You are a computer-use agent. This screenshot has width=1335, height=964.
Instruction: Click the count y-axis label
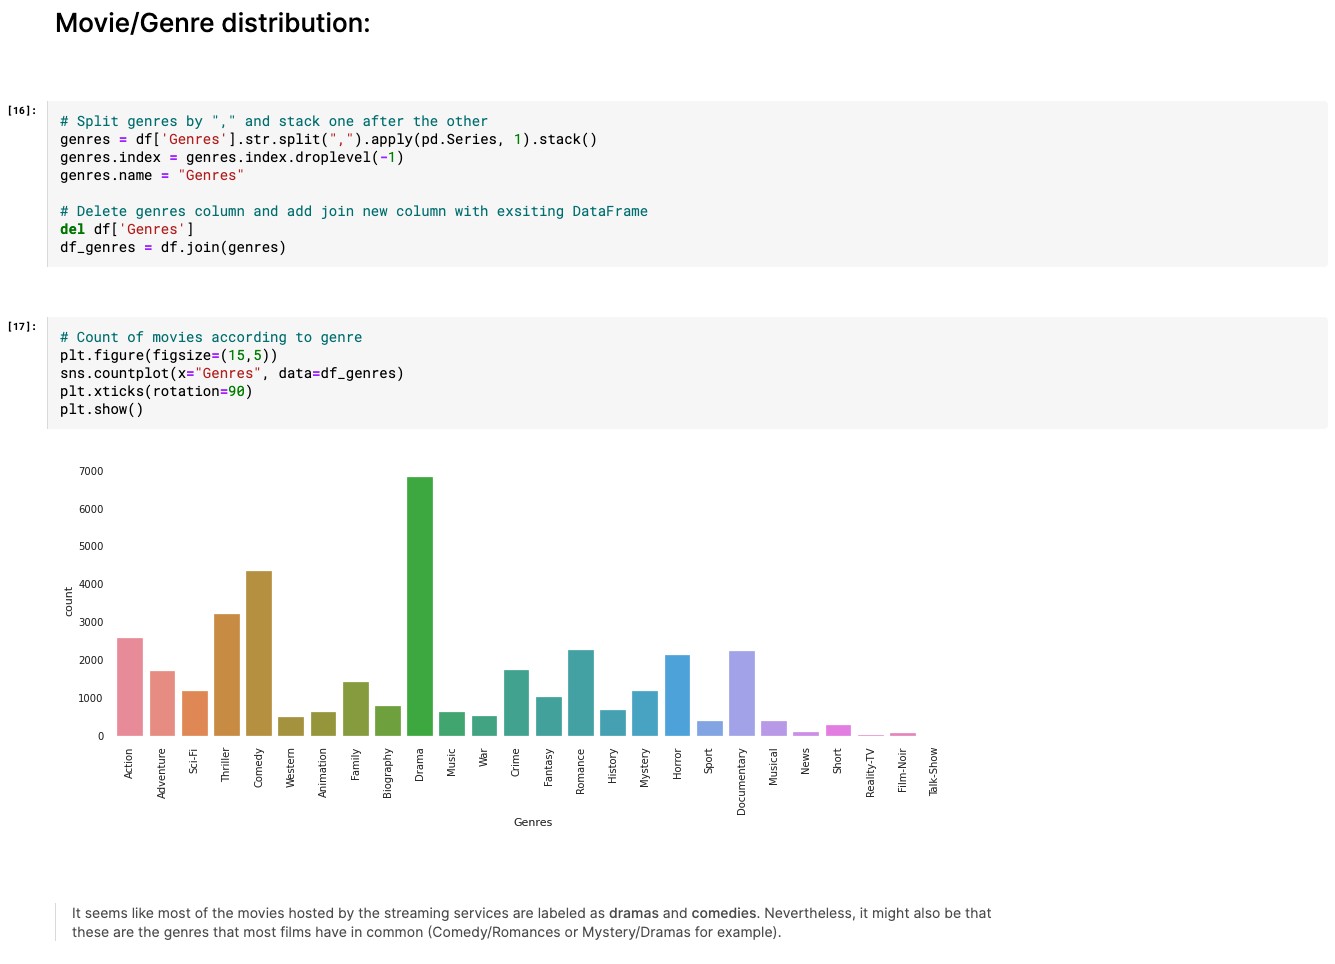pyautogui.click(x=67, y=600)
